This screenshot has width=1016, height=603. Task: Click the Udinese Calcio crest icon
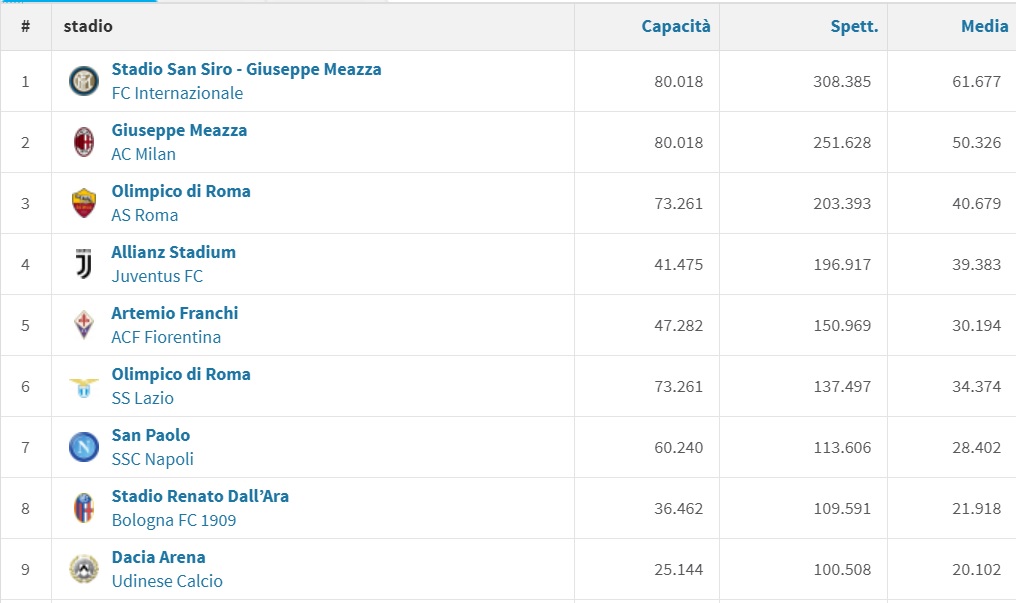[84, 569]
